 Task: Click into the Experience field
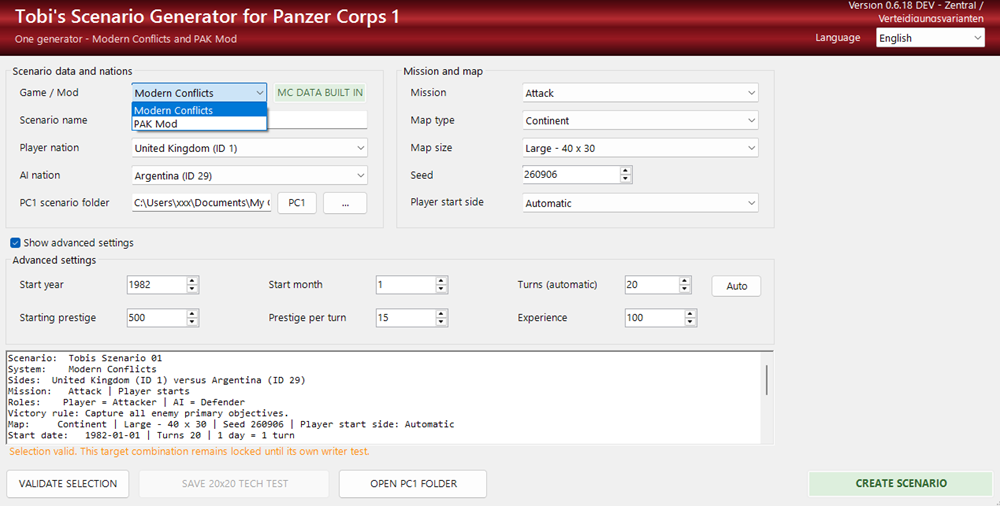654,318
